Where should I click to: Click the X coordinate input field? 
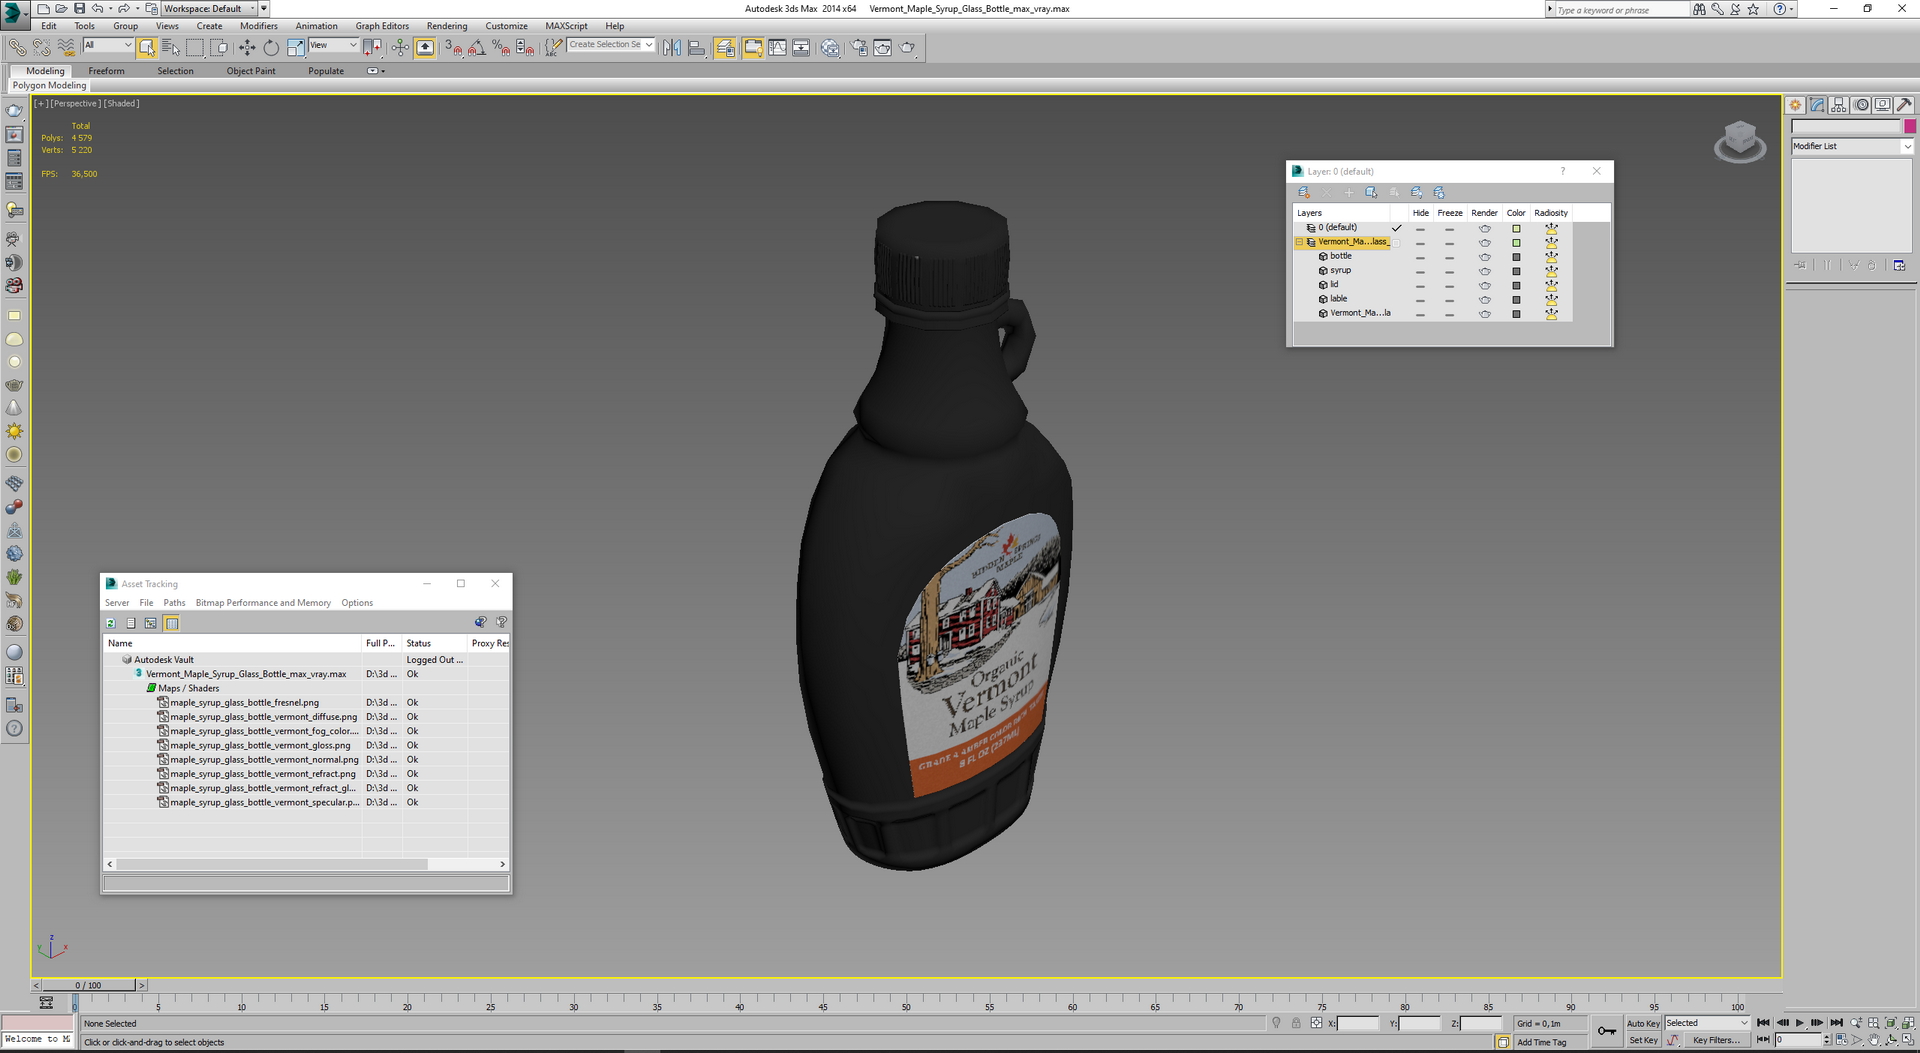pos(1358,1023)
